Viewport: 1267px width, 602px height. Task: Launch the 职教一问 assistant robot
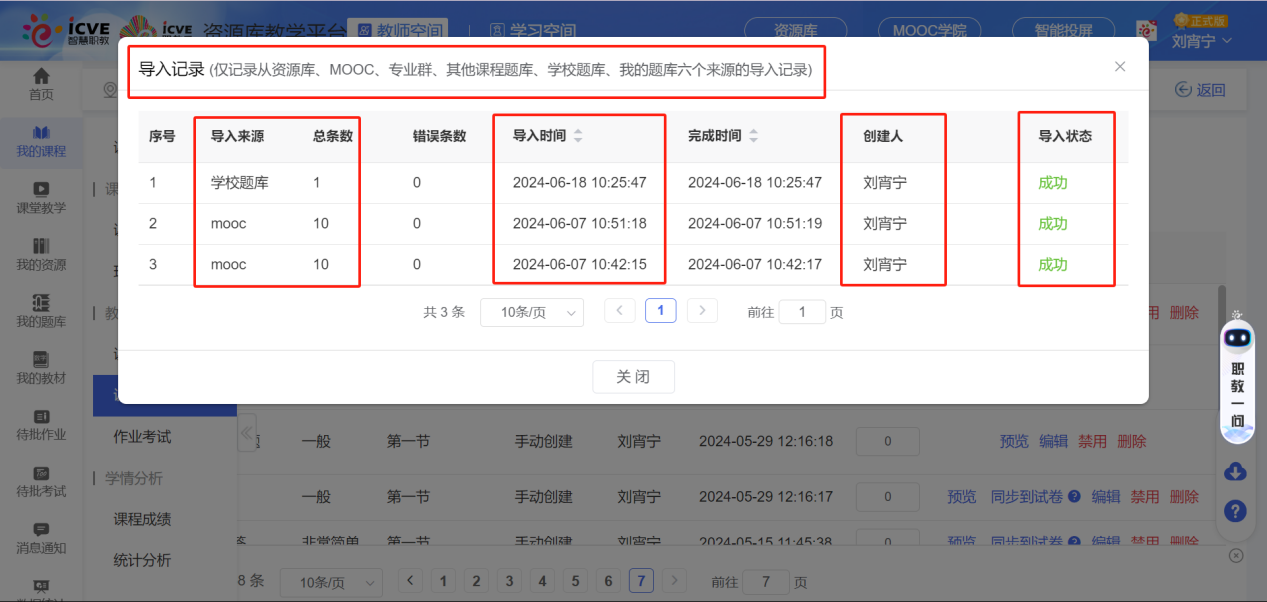coord(1236,385)
